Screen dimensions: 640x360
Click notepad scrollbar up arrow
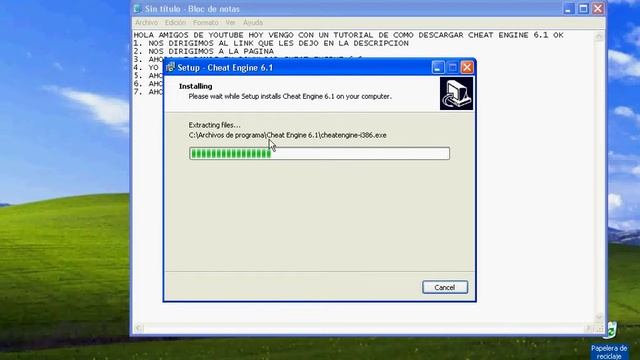[x=599, y=36]
